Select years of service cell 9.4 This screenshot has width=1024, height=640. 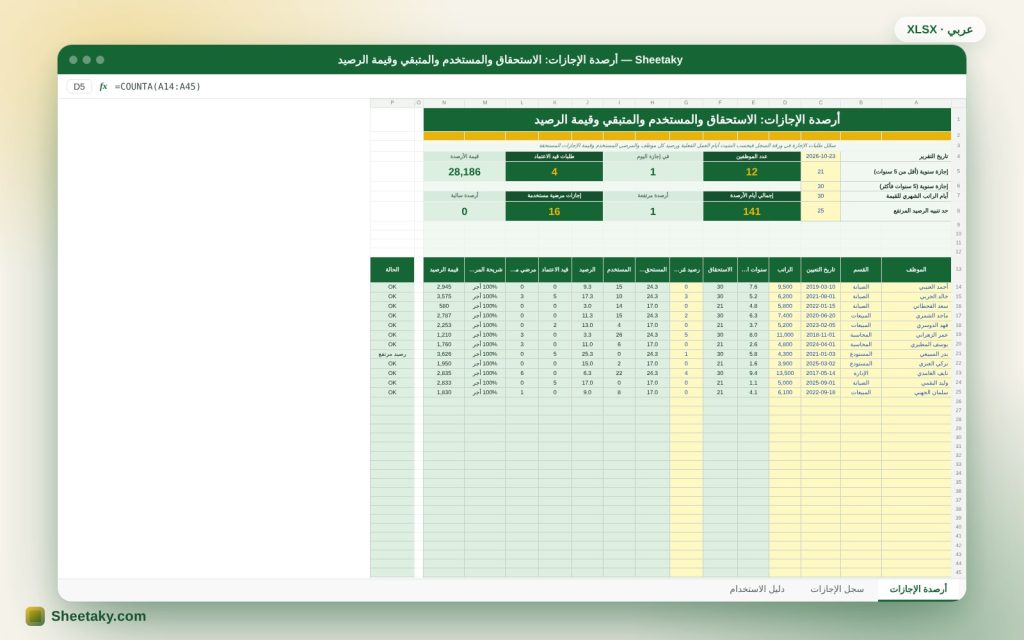(x=753, y=374)
